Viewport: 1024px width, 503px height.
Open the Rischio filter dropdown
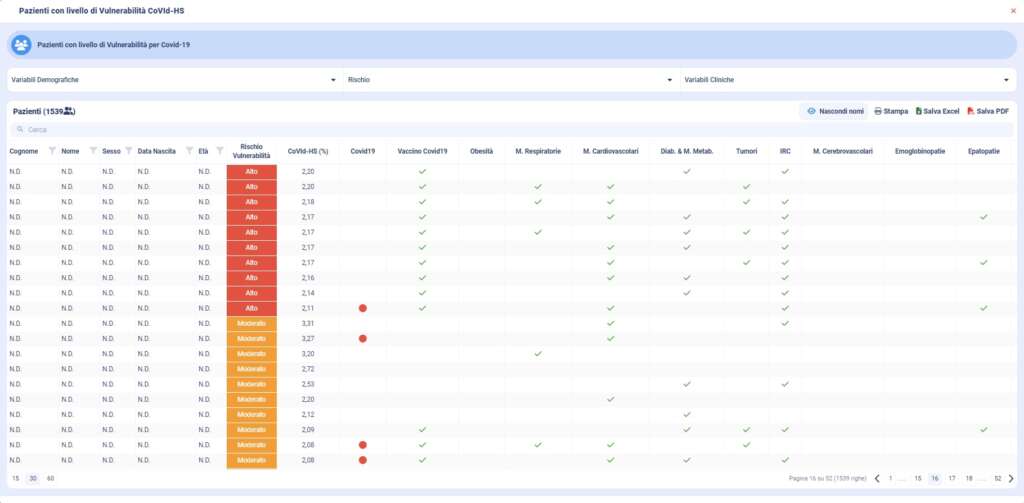[508, 79]
